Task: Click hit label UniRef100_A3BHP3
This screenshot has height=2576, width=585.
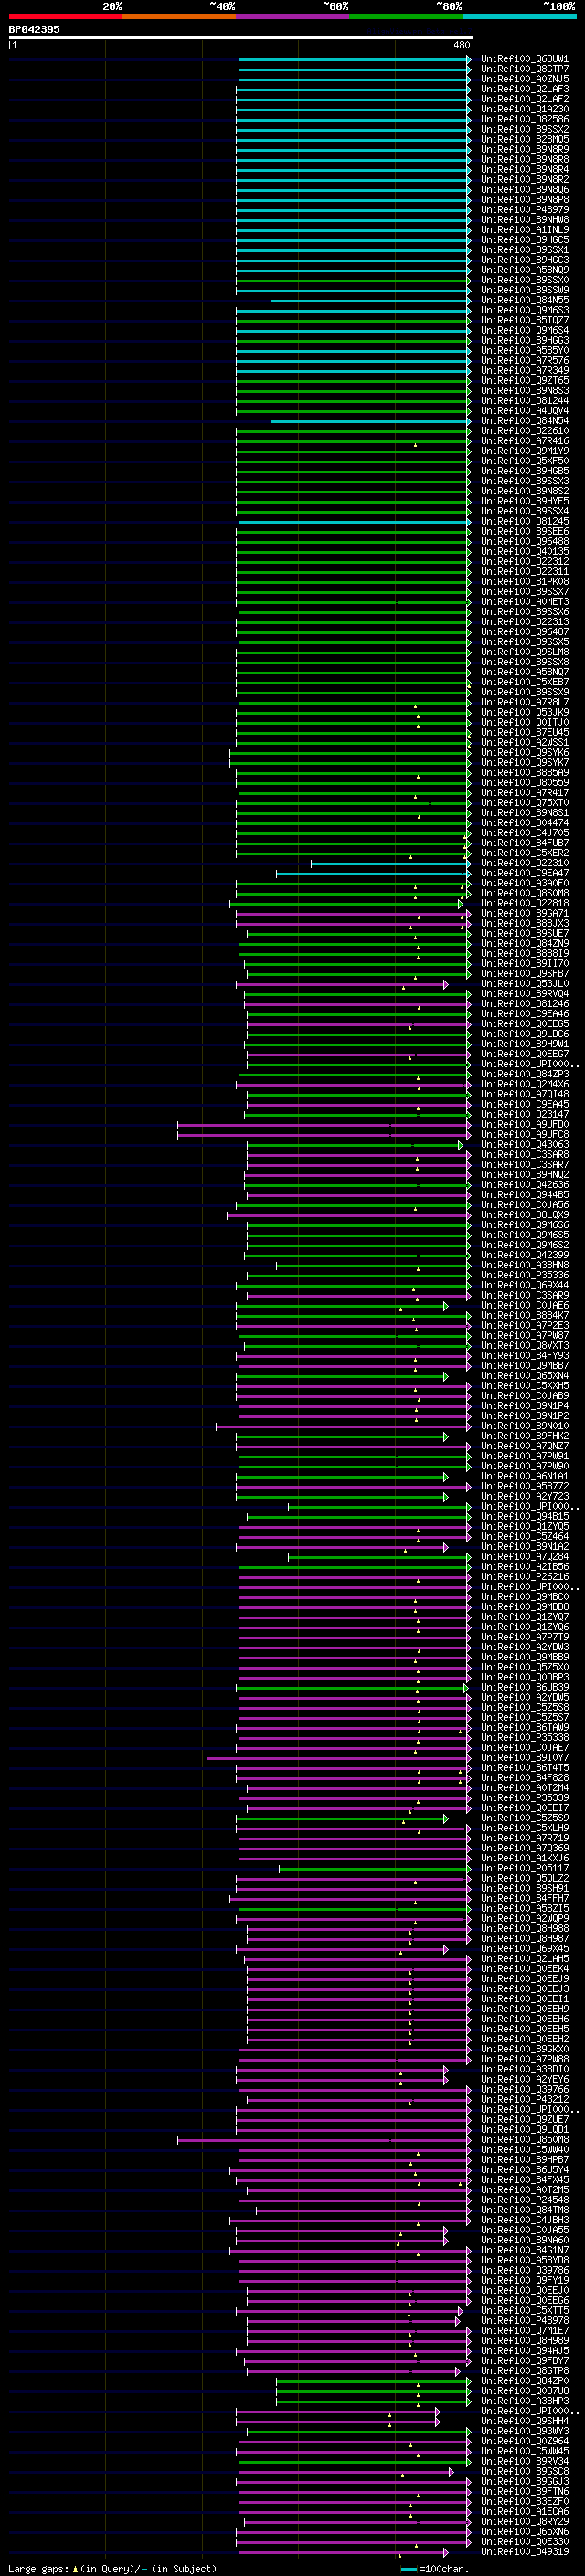Action: click(525, 2401)
